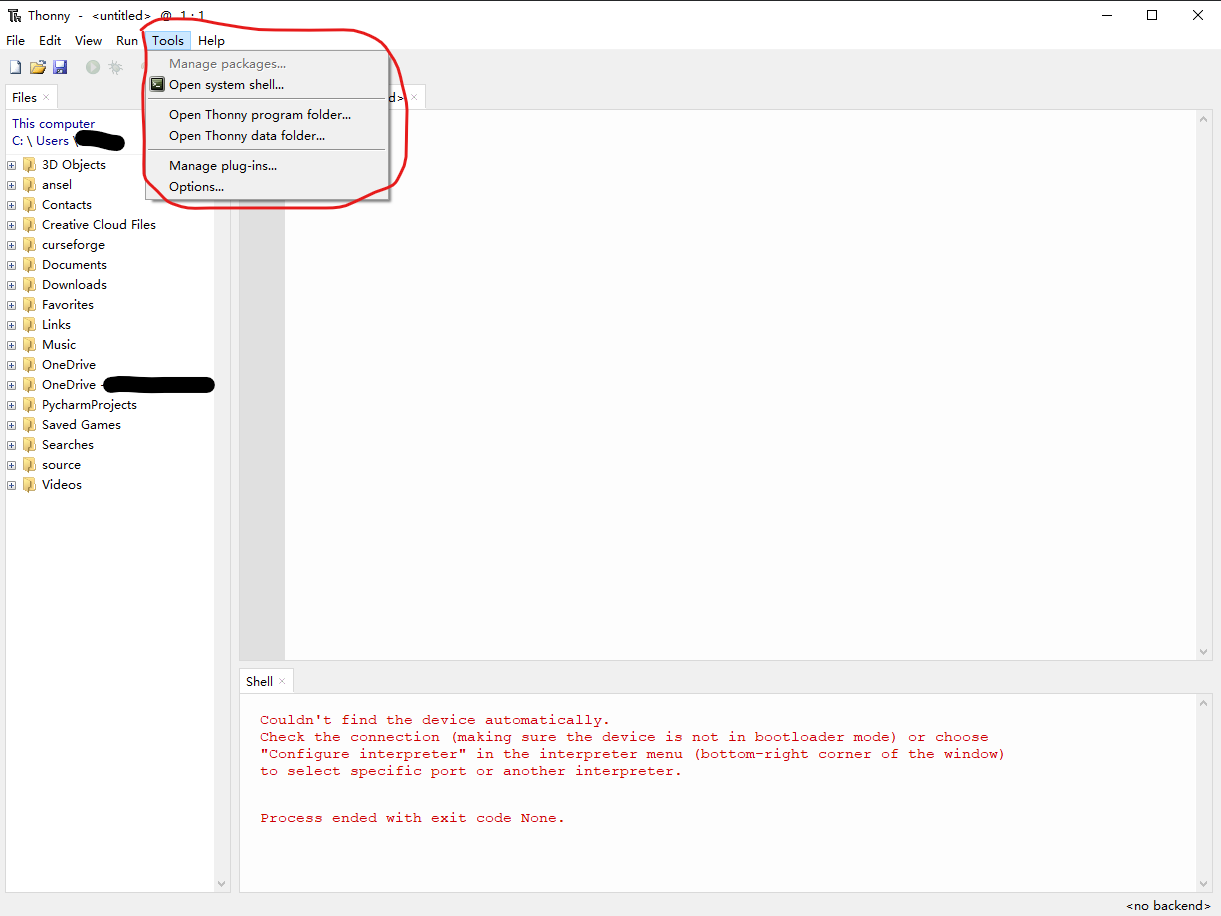Image resolution: width=1221 pixels, height=916 pixels.
Task: Click the green Run script icon
Action: pyautogui.click(x=92, y=66)
